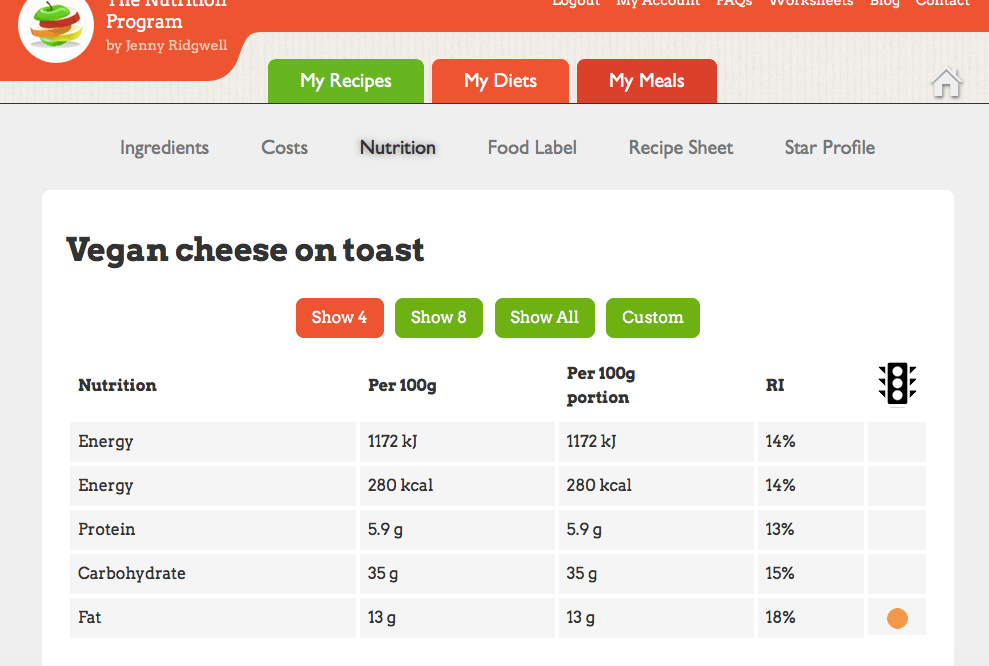
Task: Click the Custom button
Action: tap(653, 317)
